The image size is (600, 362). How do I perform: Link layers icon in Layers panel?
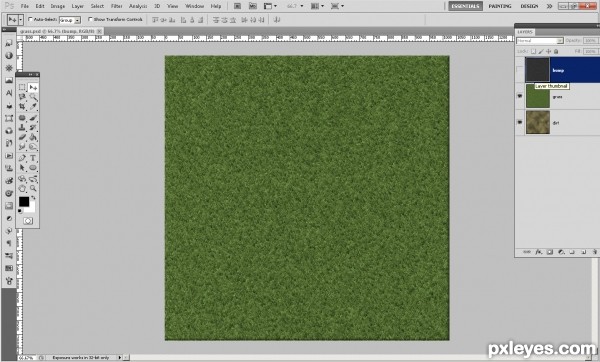tap(527, 252)
